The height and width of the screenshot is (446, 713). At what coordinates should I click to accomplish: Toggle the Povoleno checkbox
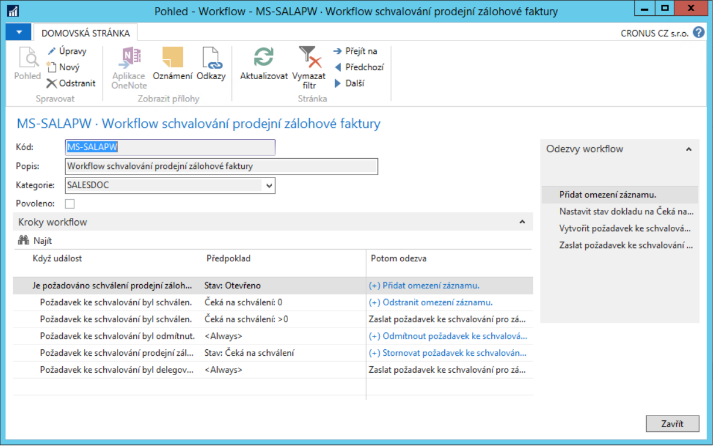coord(70,204)
